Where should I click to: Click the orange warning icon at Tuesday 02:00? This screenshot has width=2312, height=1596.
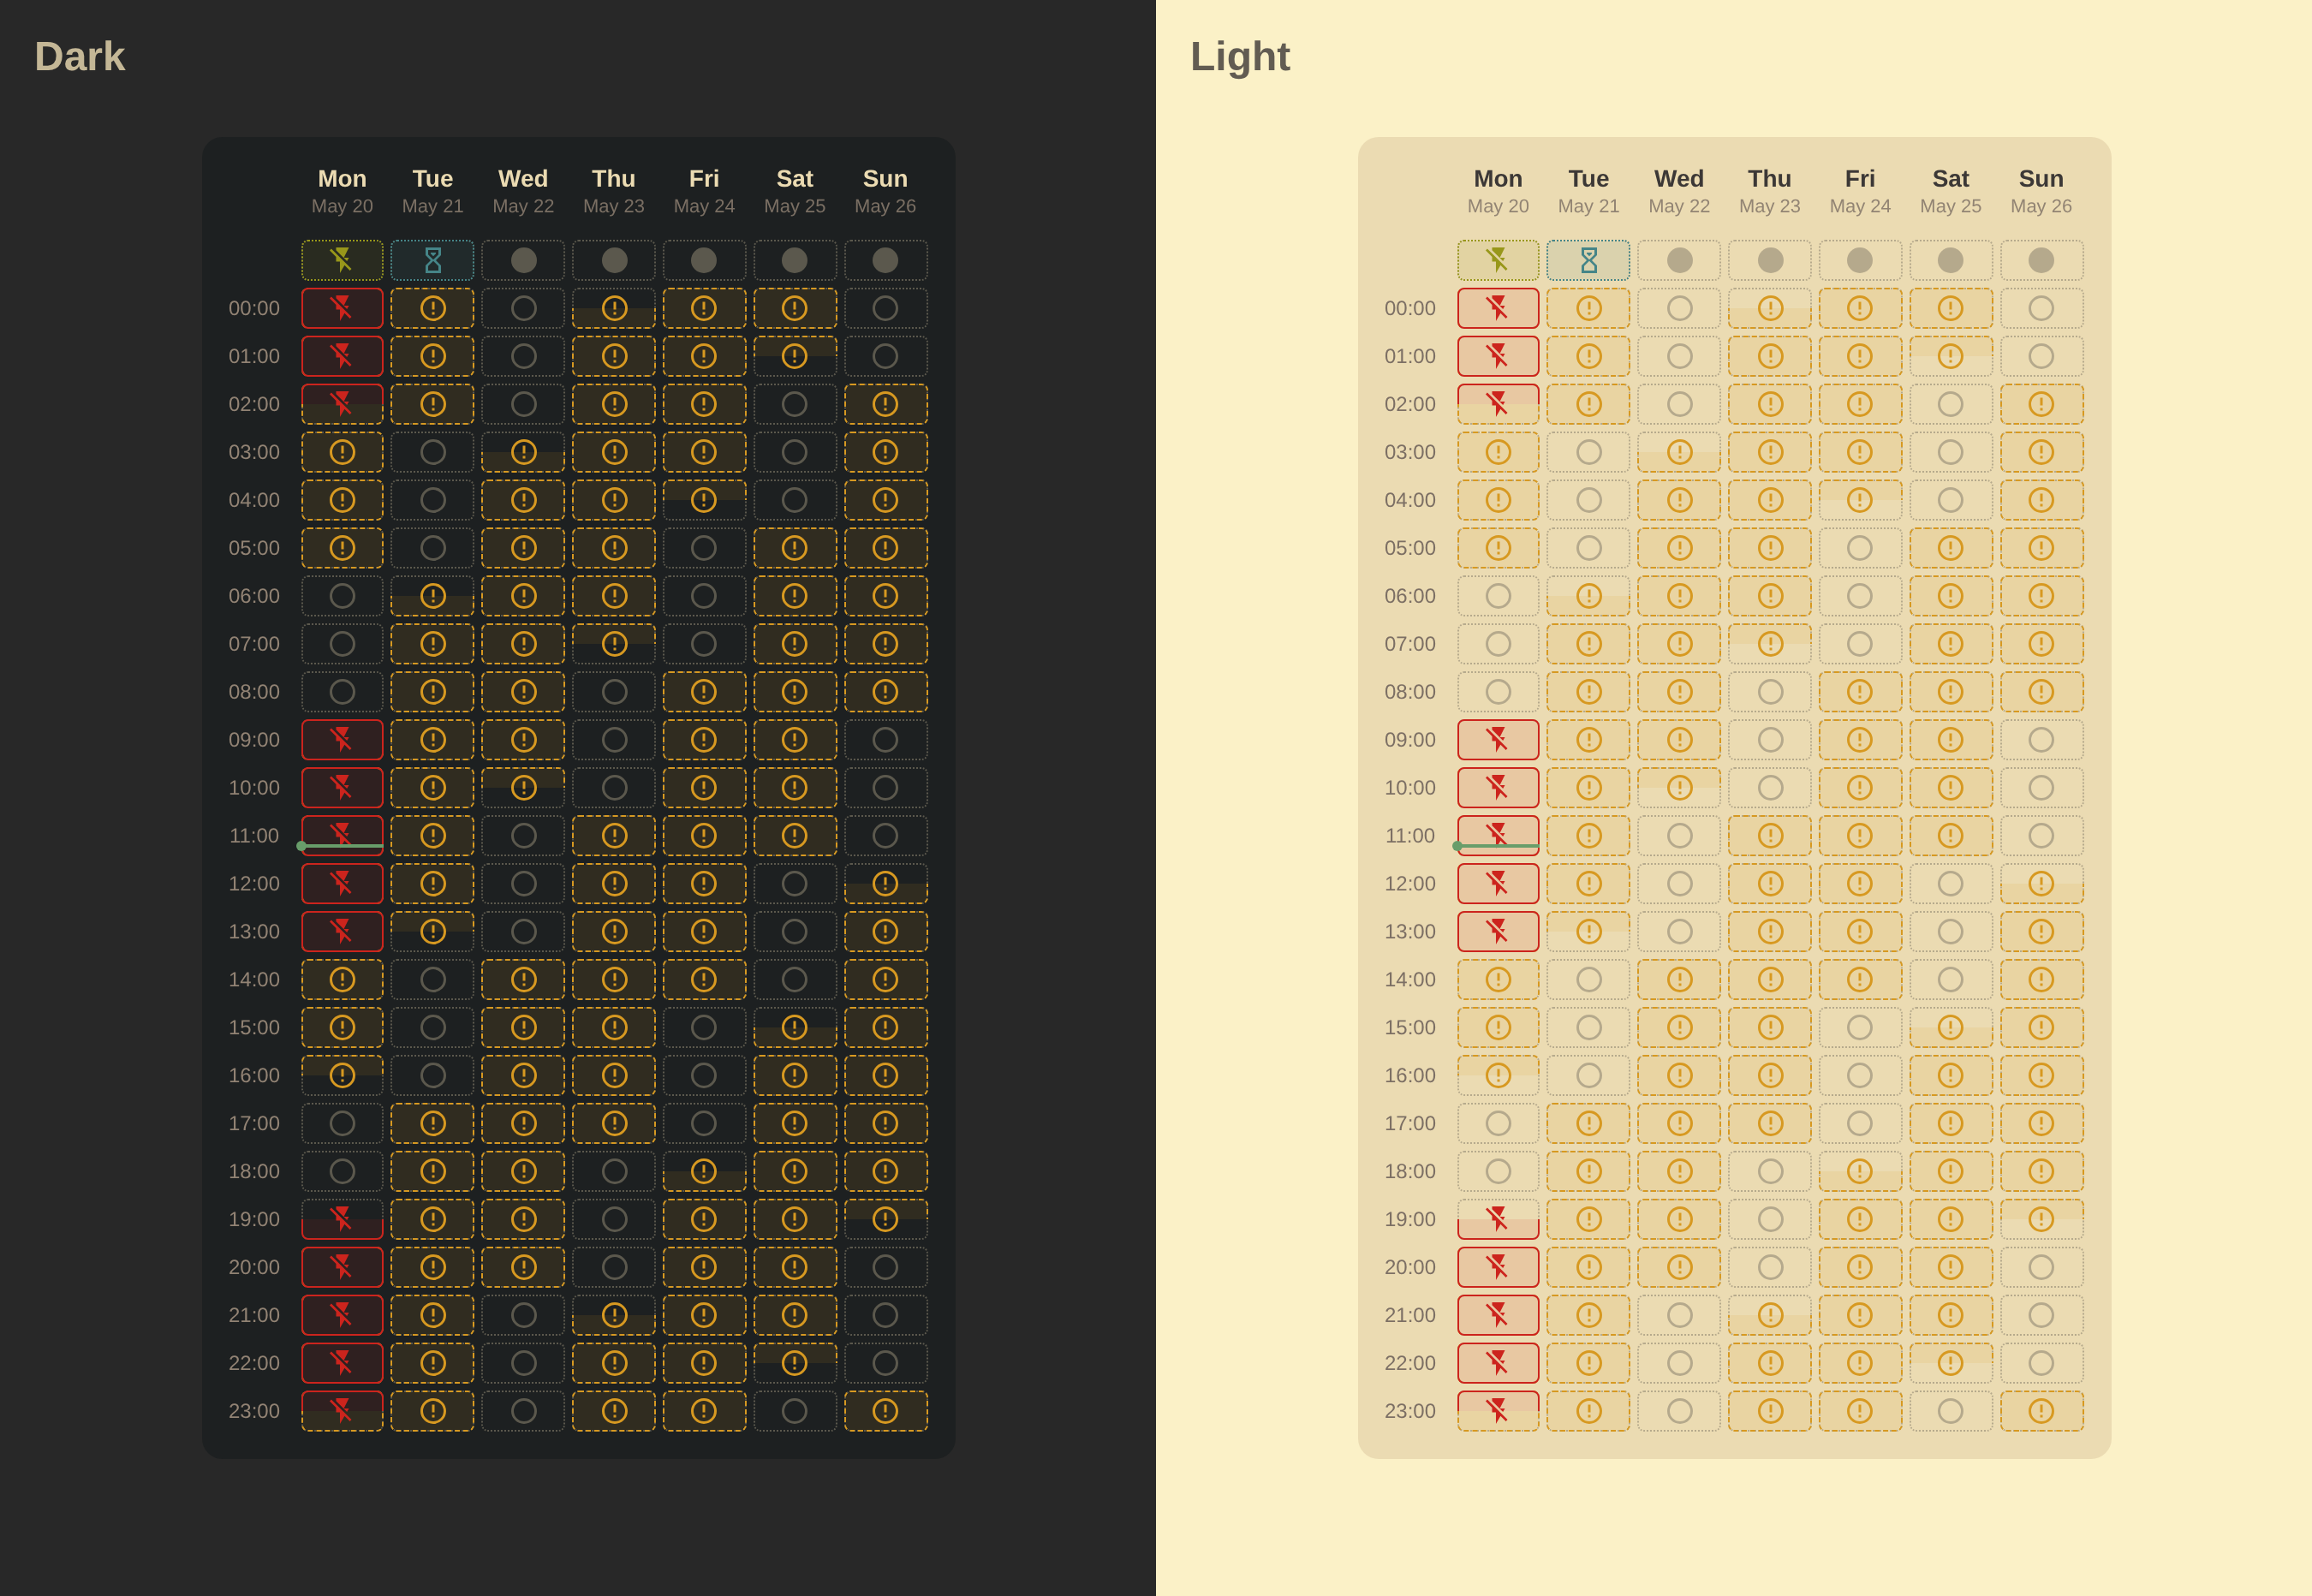(x=432, y=403)
